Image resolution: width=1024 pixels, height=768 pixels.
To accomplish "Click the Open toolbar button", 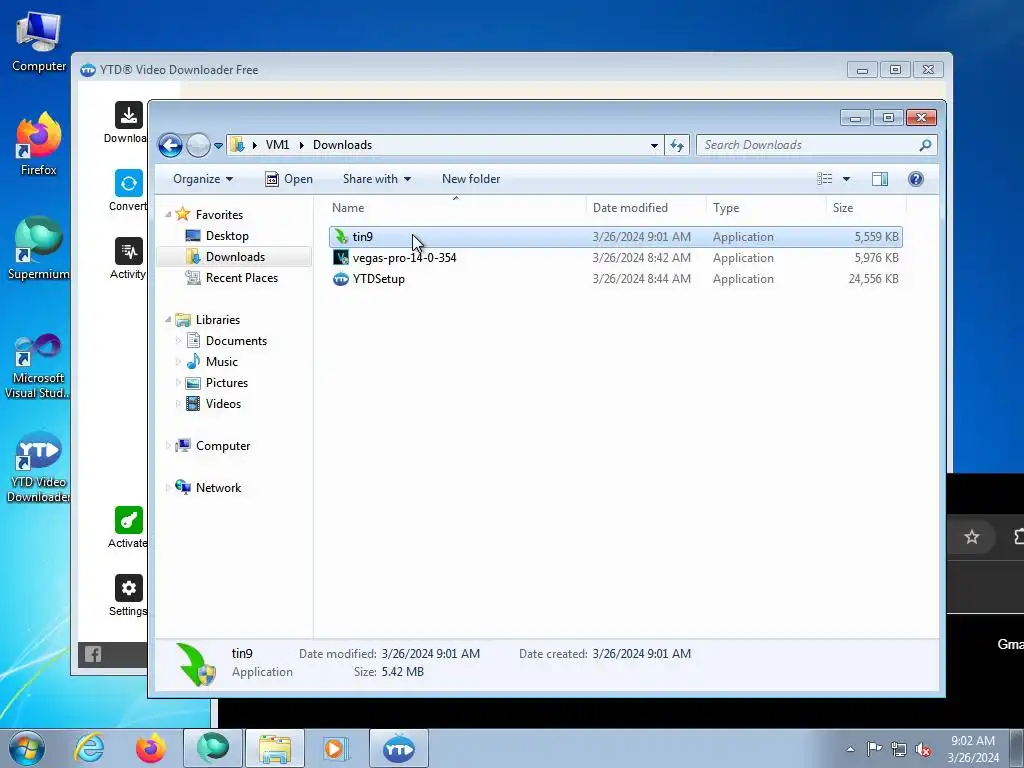I will click(x=289, y=179).
